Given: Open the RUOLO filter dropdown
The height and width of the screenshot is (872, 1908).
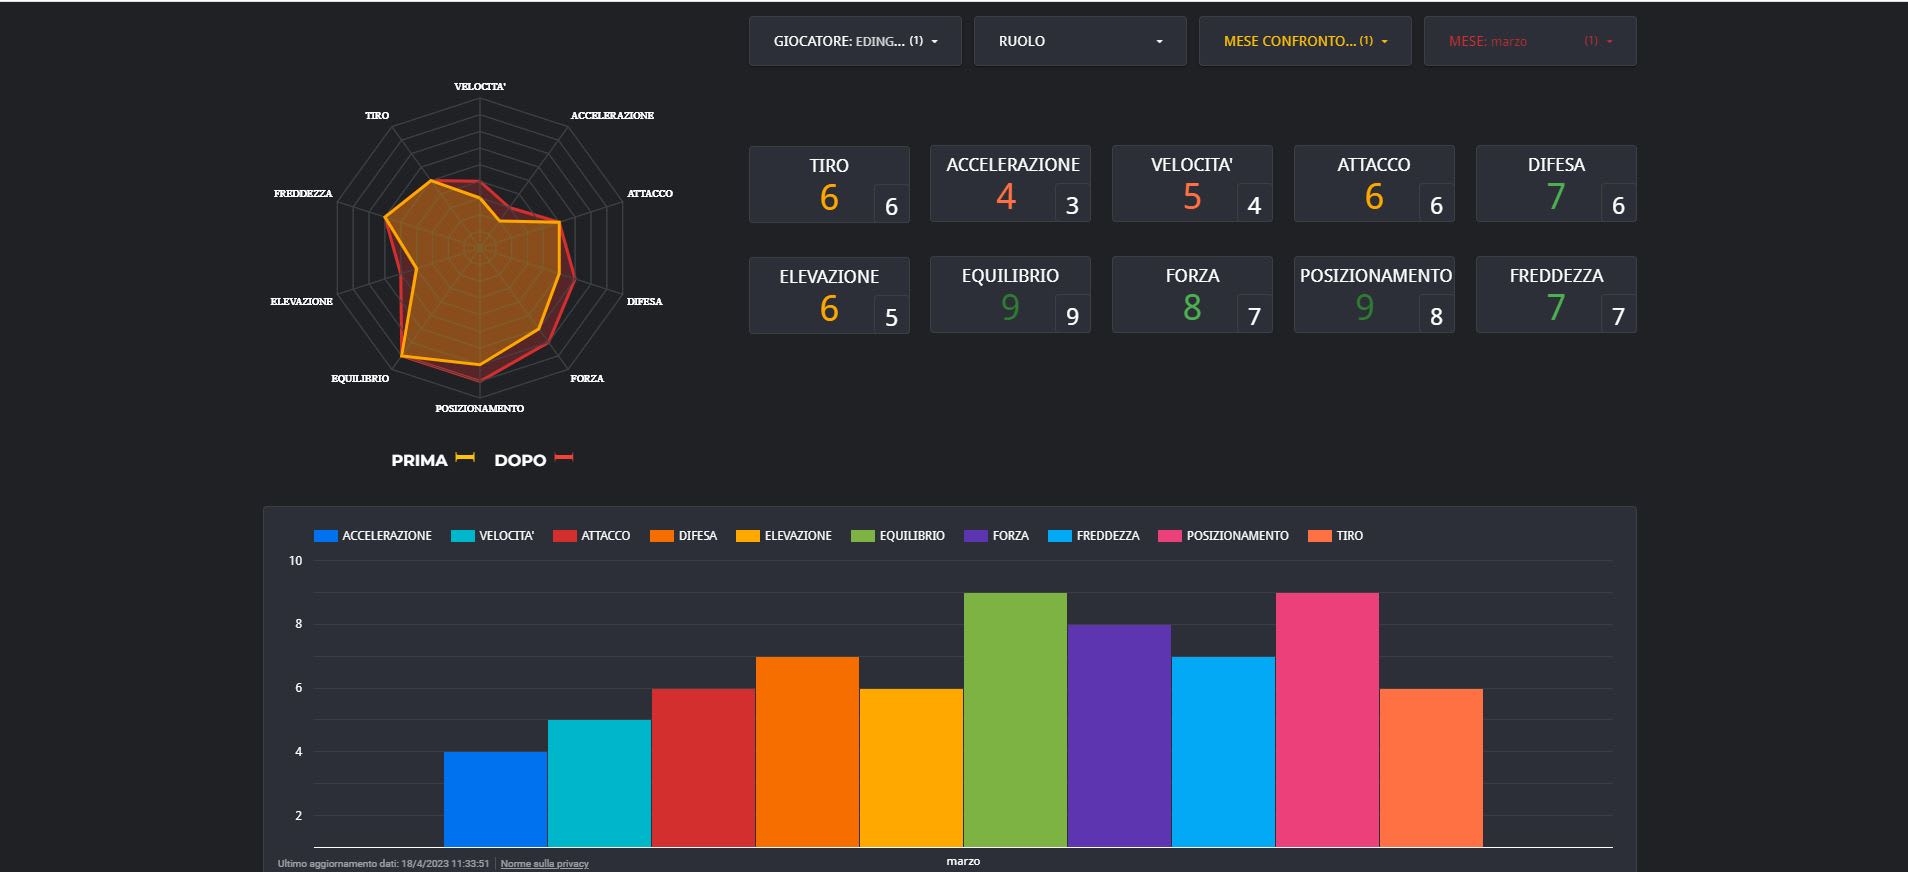Looking at the screenshot, I should (x=1080, y=41).
